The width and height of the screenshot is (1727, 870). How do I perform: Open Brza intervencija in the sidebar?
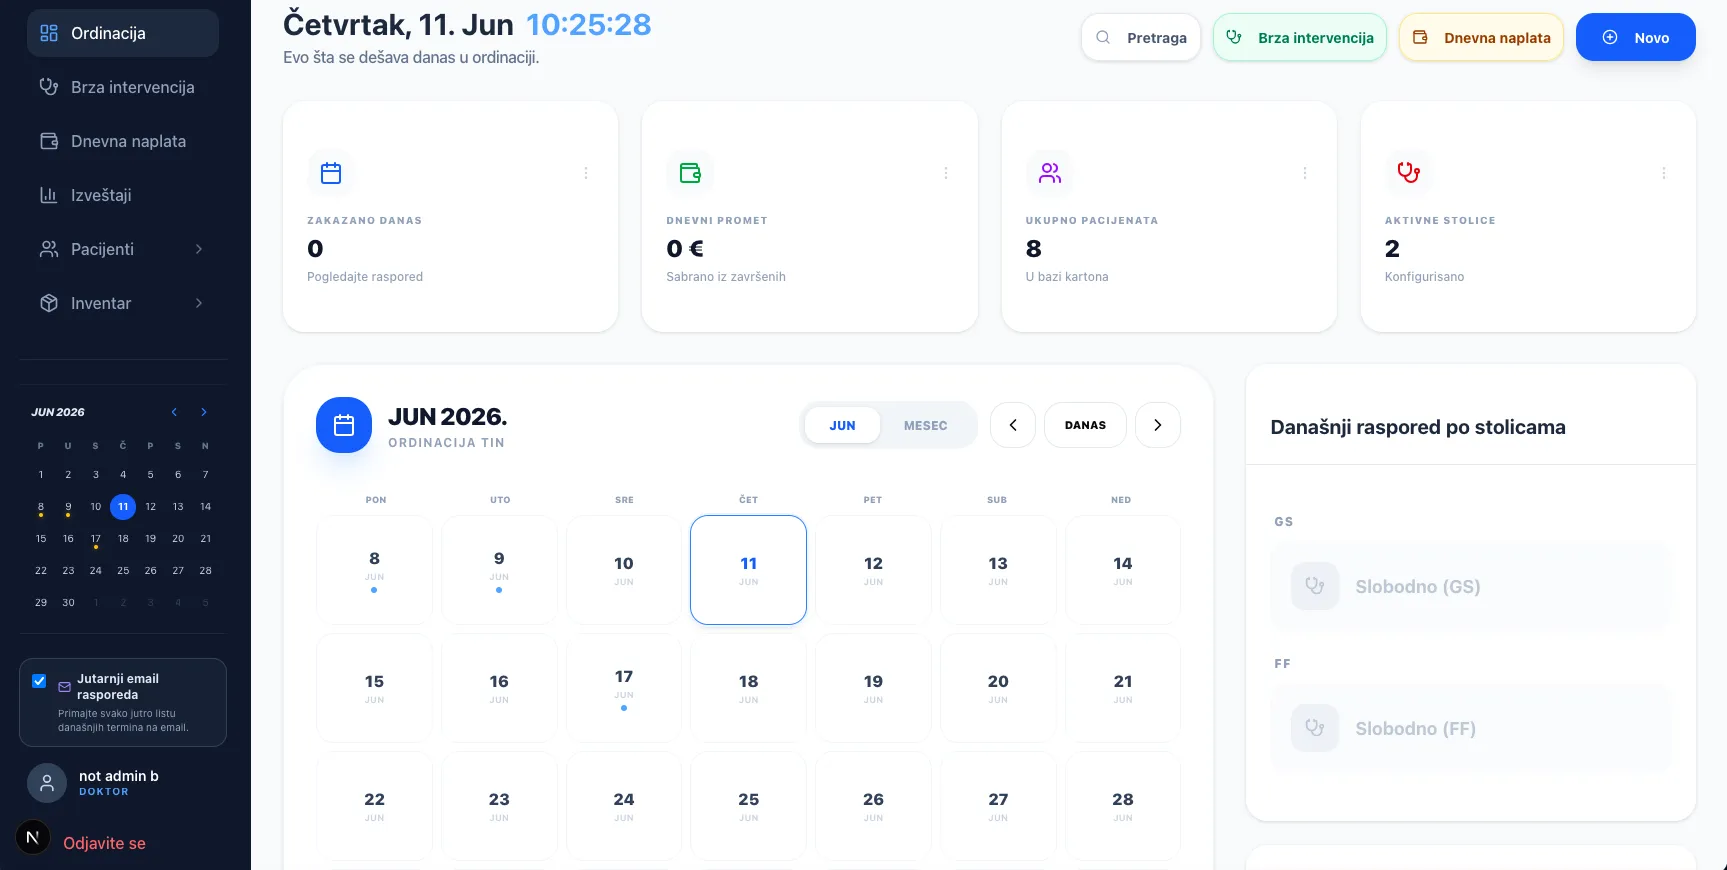123,87
